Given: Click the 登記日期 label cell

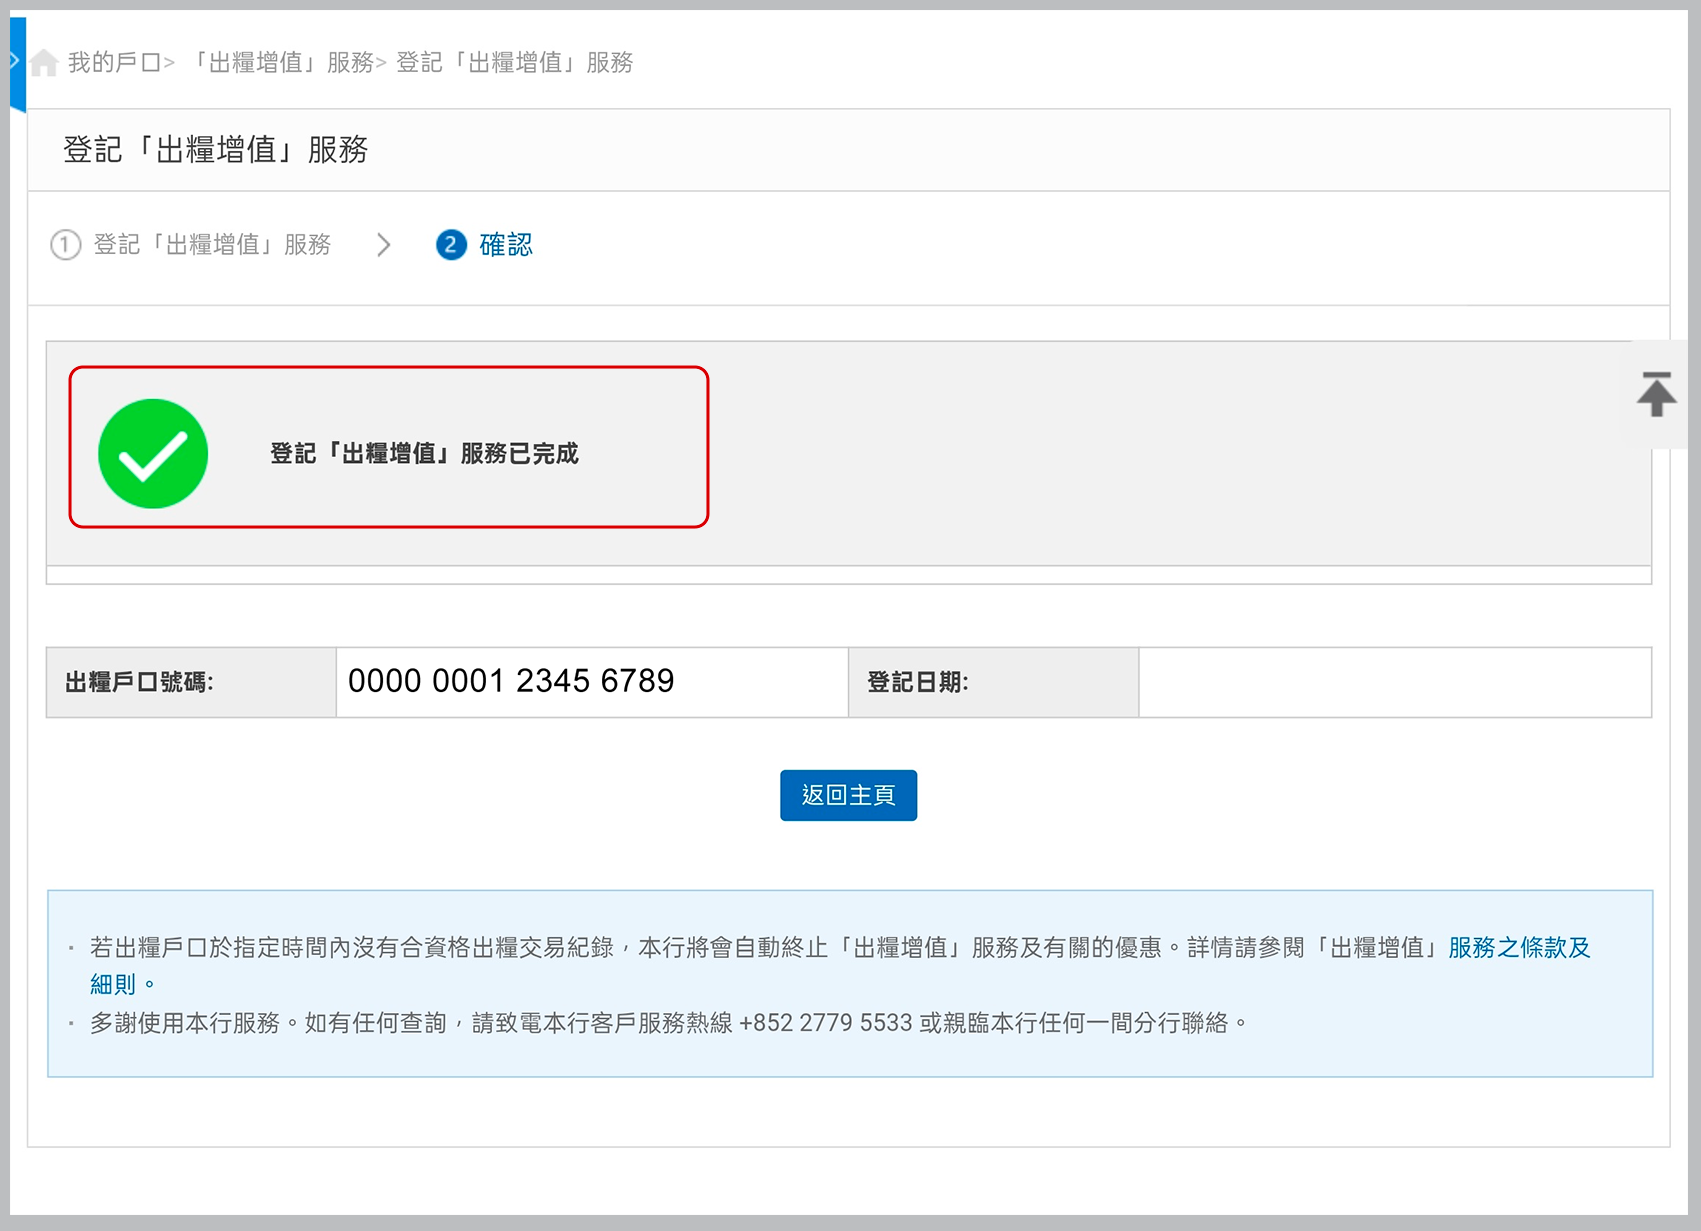Looking at the screenshot, I should 992,682.
